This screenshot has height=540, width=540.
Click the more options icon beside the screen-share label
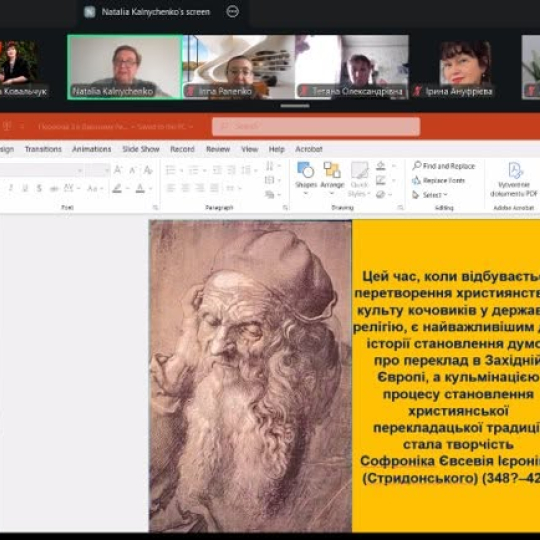coord(232,12)
